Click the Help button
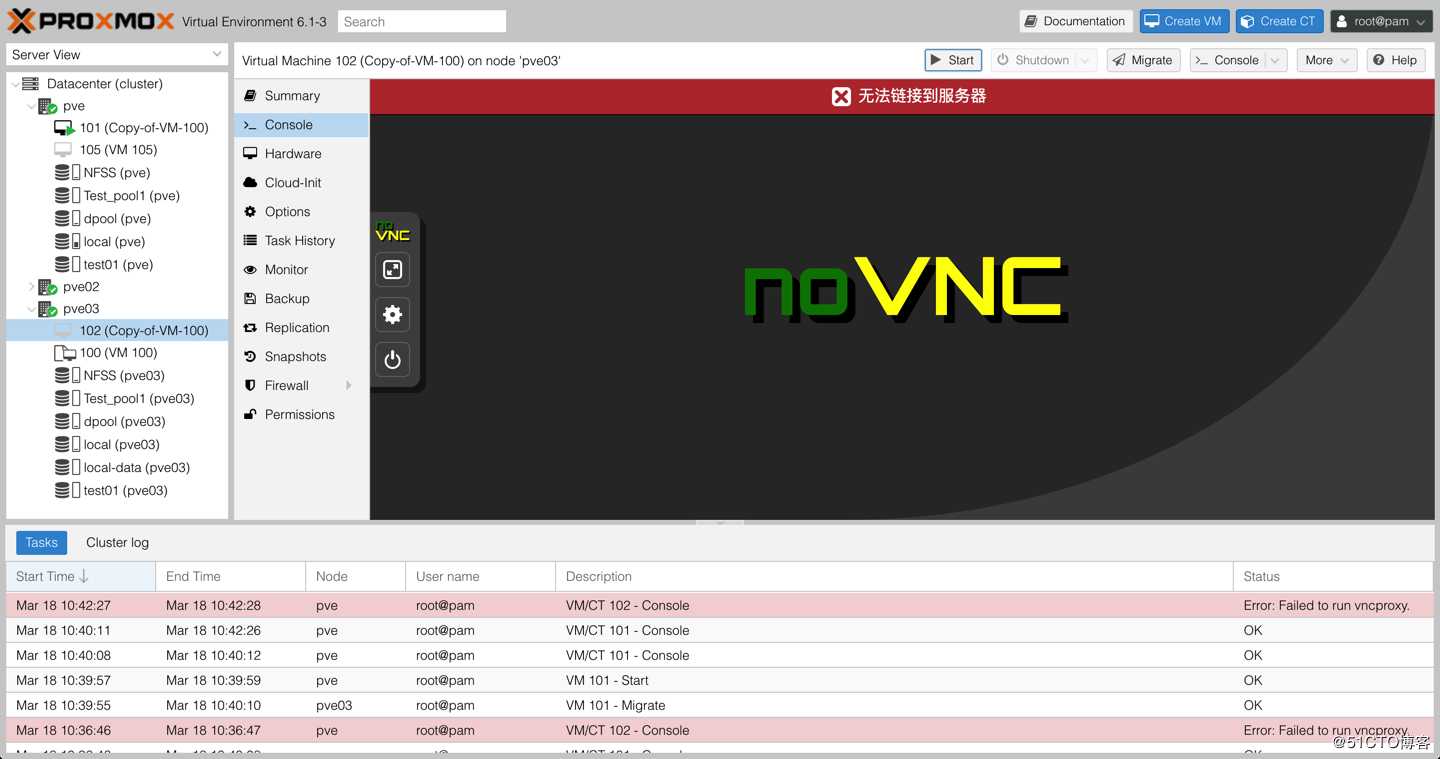Image resolution: width=1440 pixels, height=759 pixels. coord(1395,60)
